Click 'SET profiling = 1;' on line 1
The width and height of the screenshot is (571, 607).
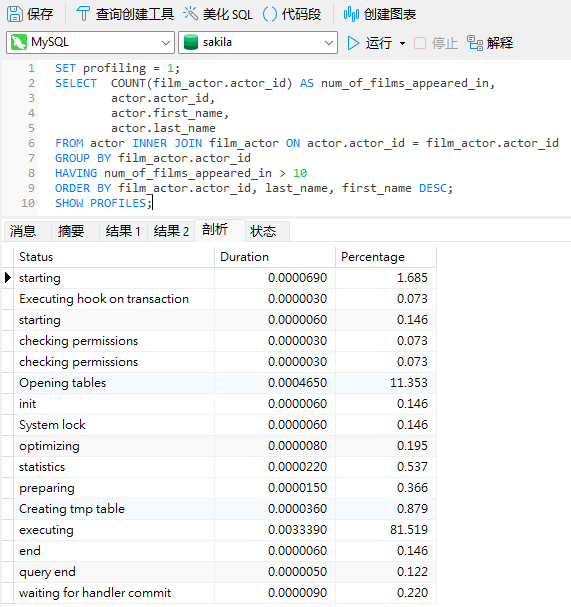click(x=117, y=68)
